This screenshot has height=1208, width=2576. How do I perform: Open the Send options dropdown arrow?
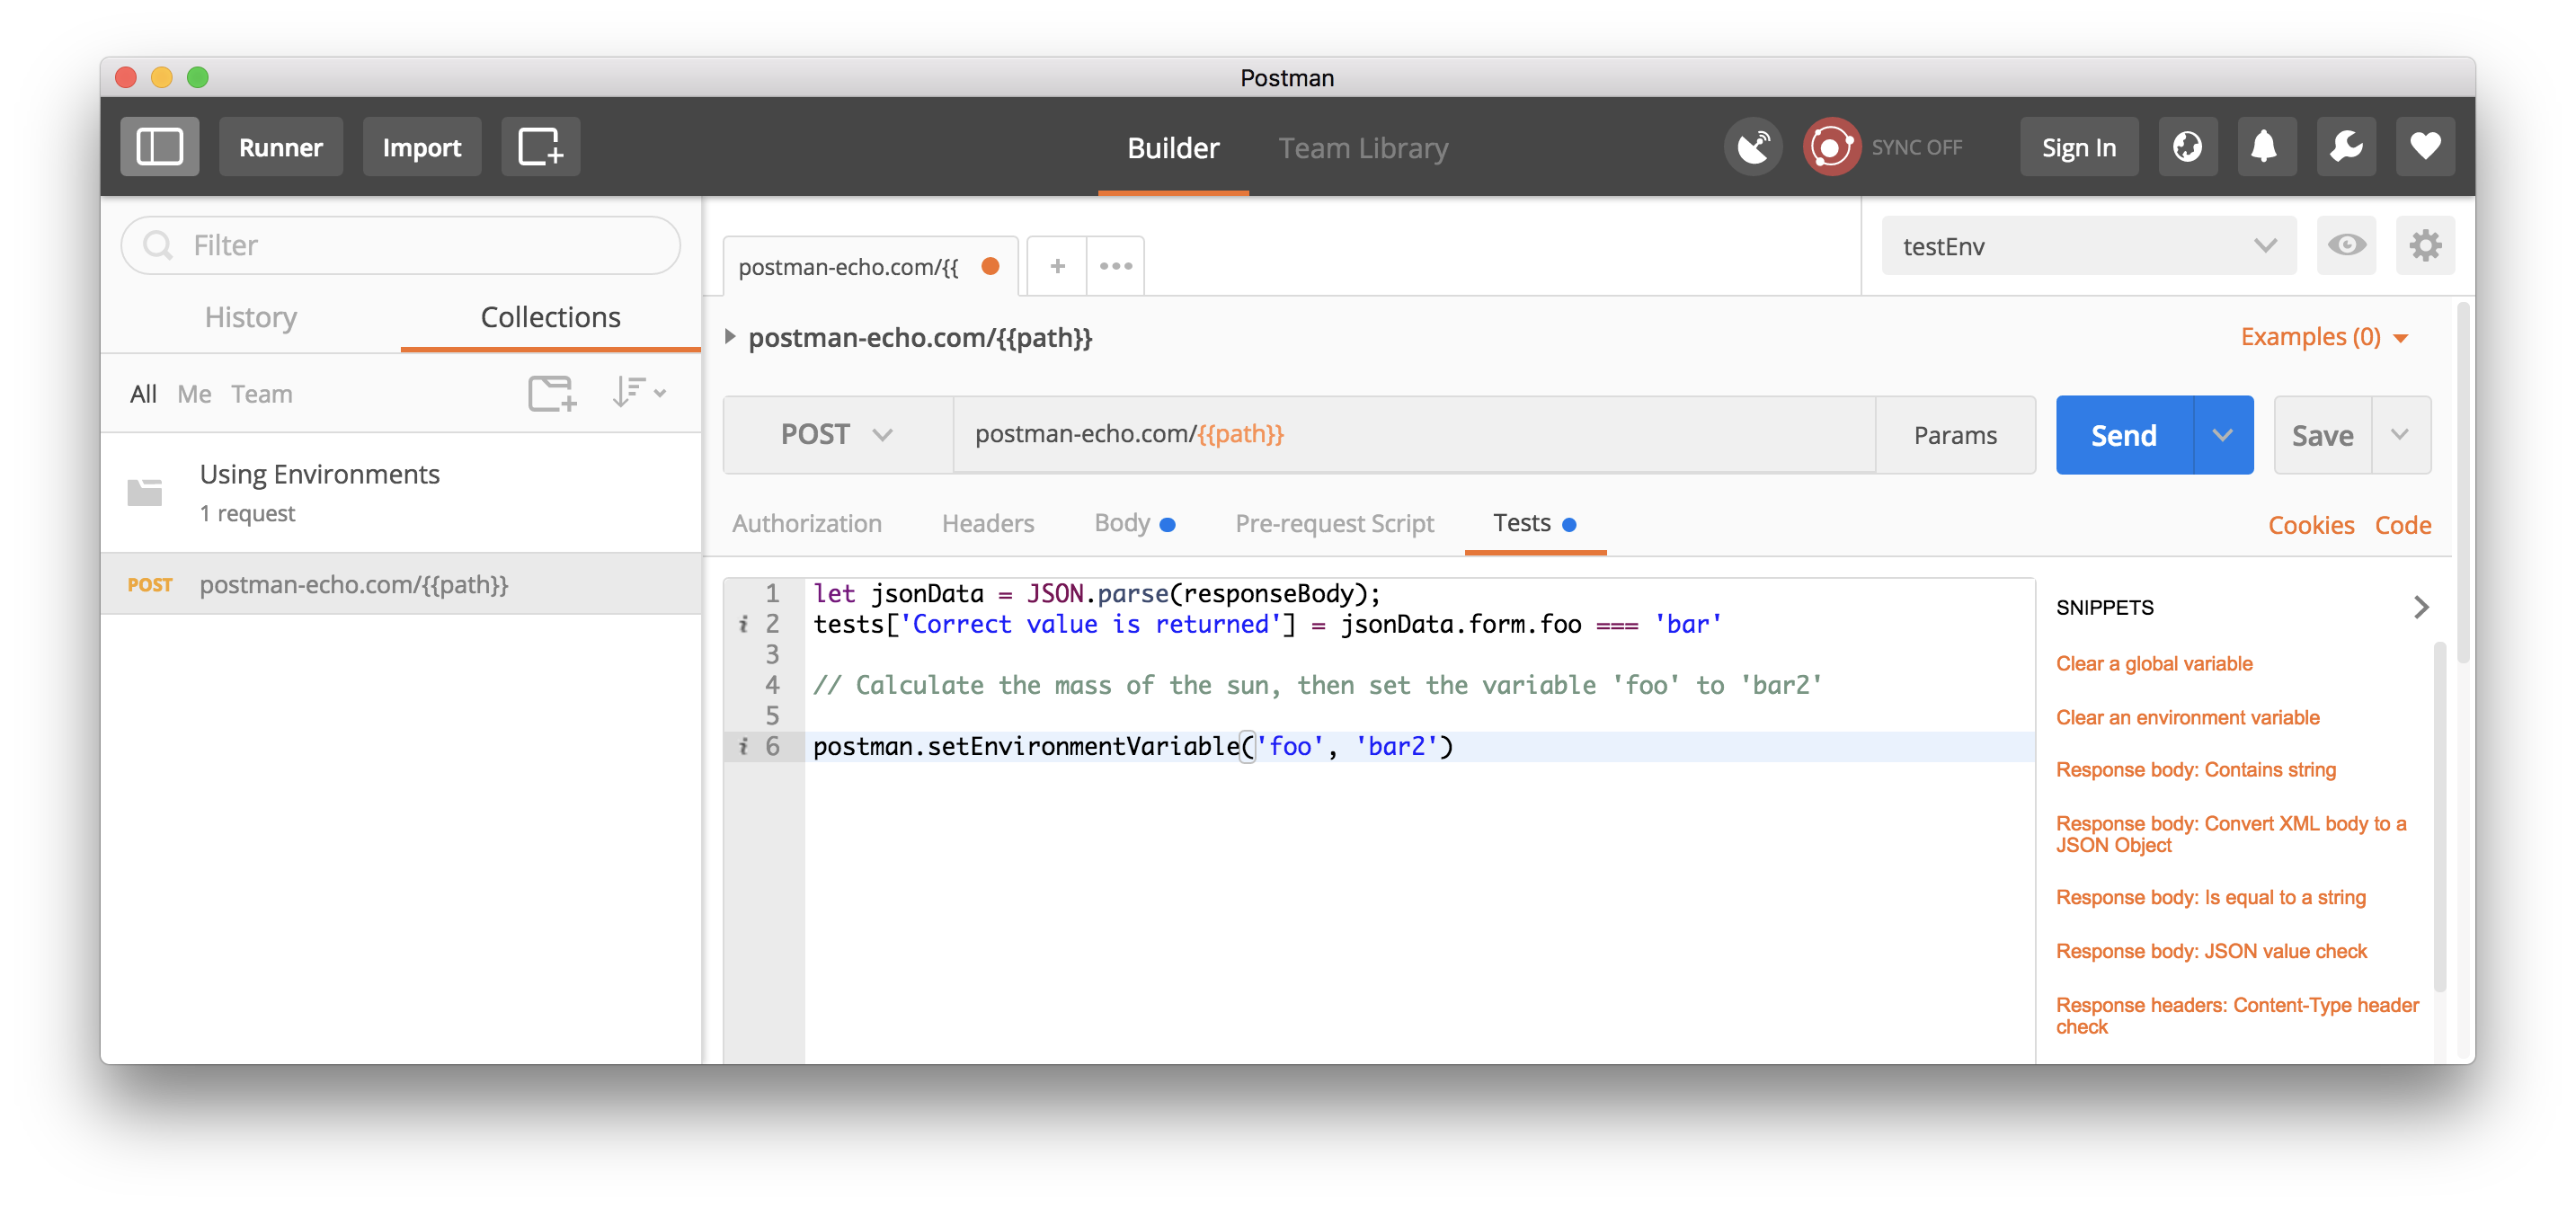(x=2222, y=435)
